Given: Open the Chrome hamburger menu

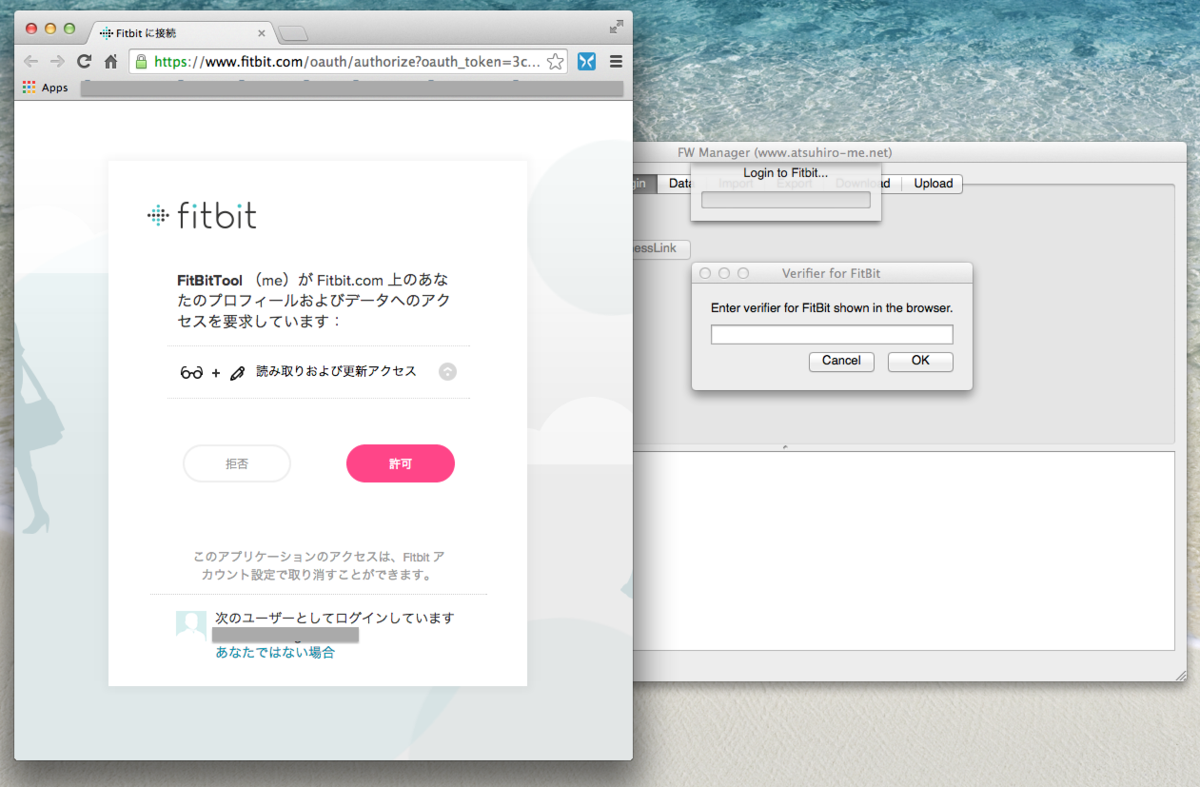Looking at the screenshot, I should click(x=616, y=61).
